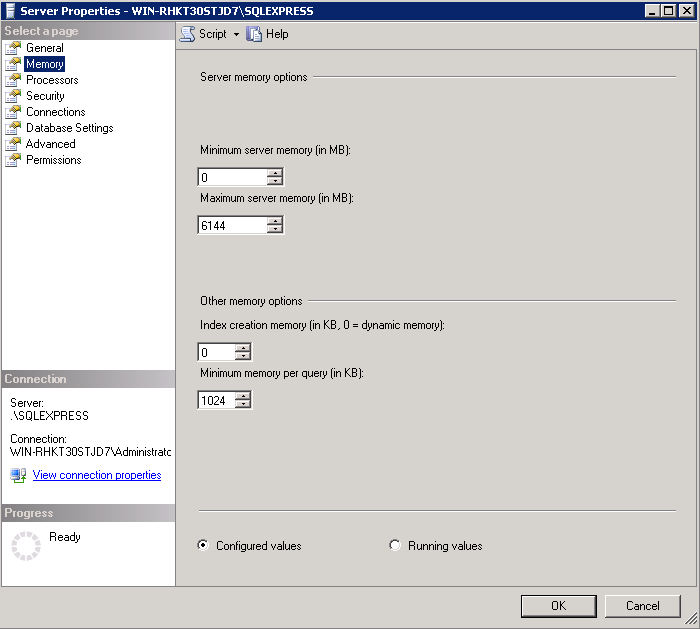This screenshot has width=700, height=629.
Task: Click the Advanced page icon
Action: pos(13,144)
